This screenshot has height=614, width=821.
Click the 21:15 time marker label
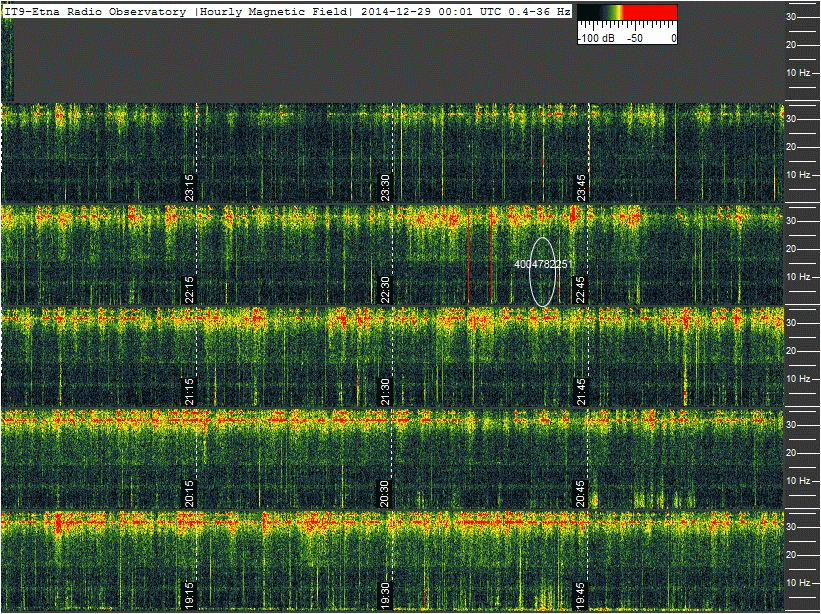point(189,390)
